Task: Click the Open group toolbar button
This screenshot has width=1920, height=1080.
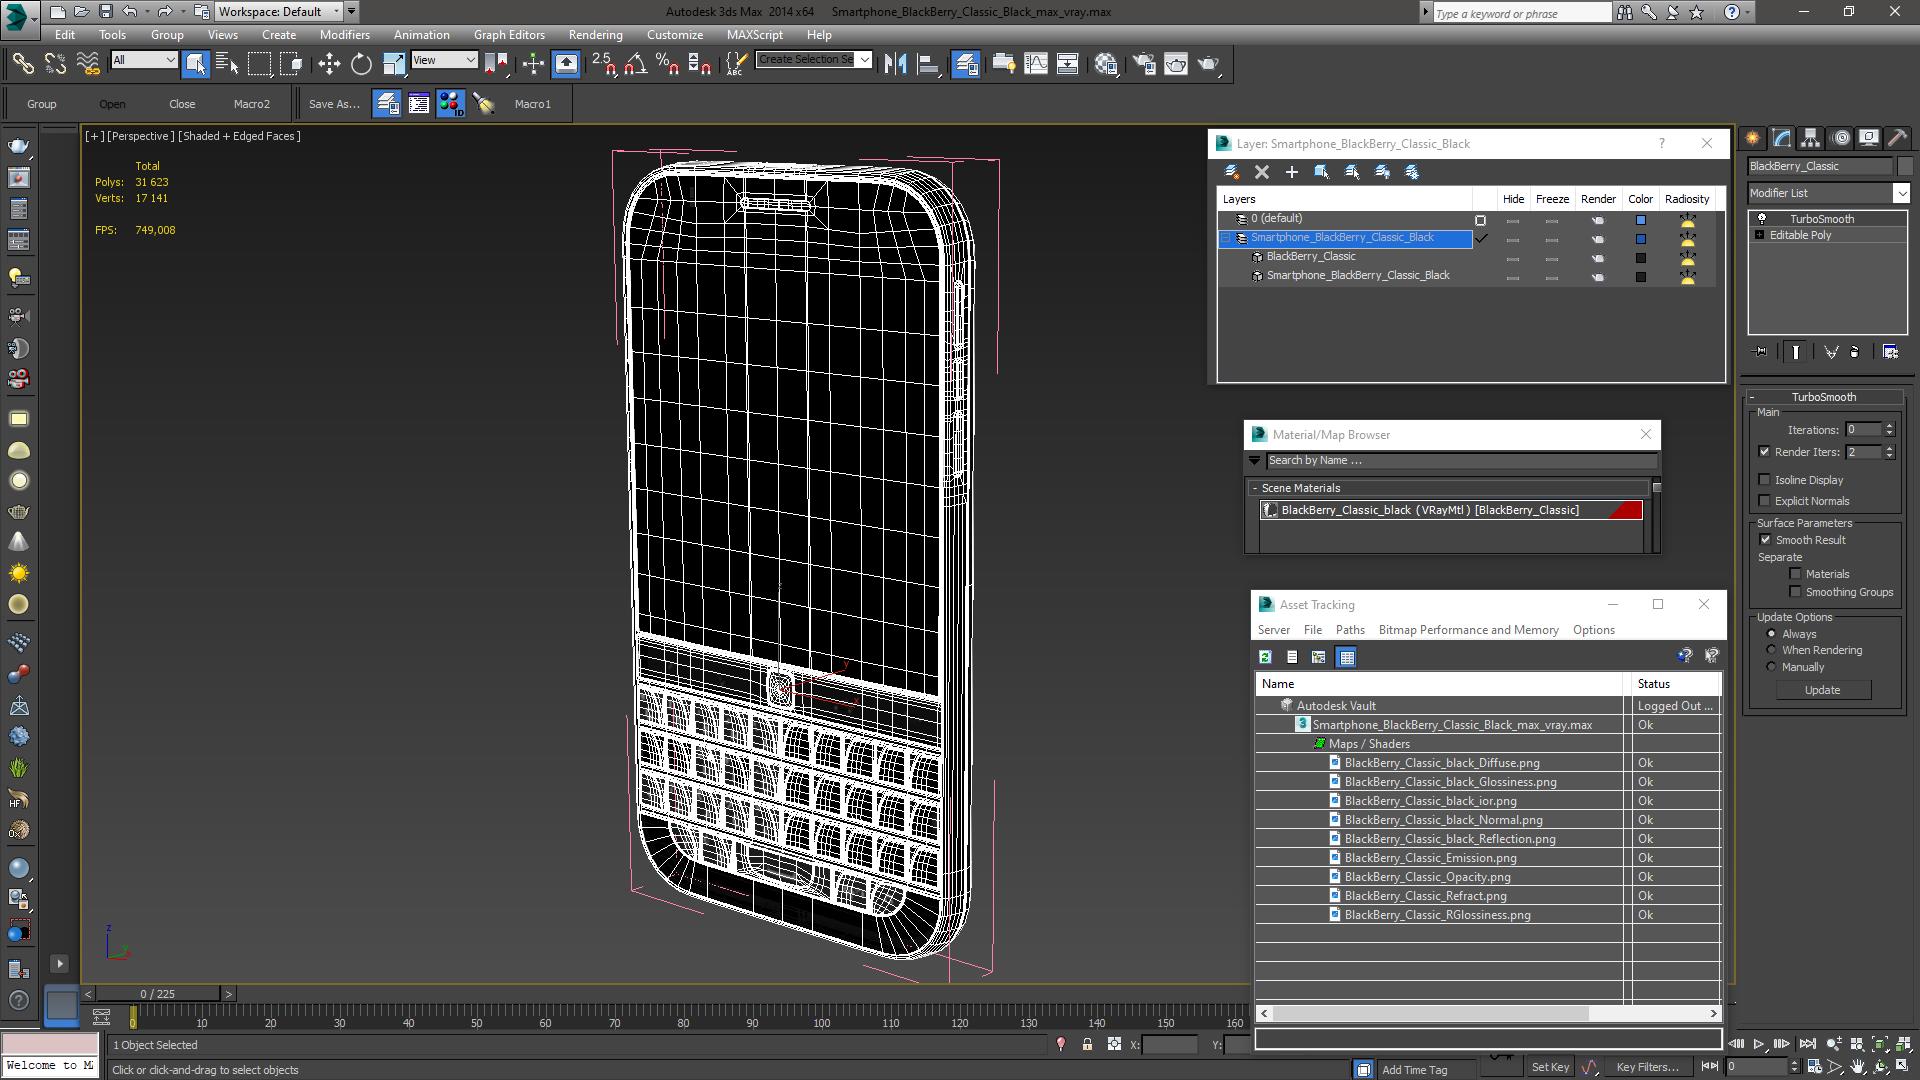Action: [x=112, y=104]
